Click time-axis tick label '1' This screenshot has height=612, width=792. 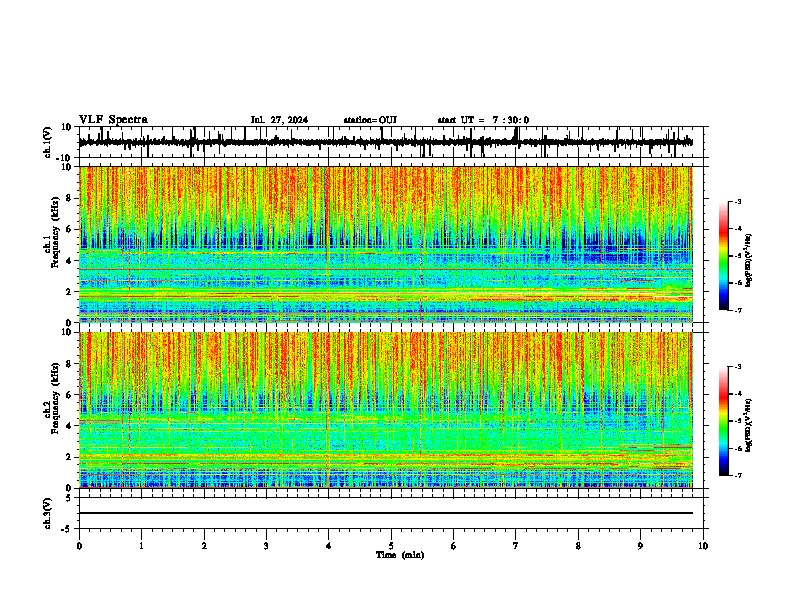pyautogui.click(x=141, y=546)
